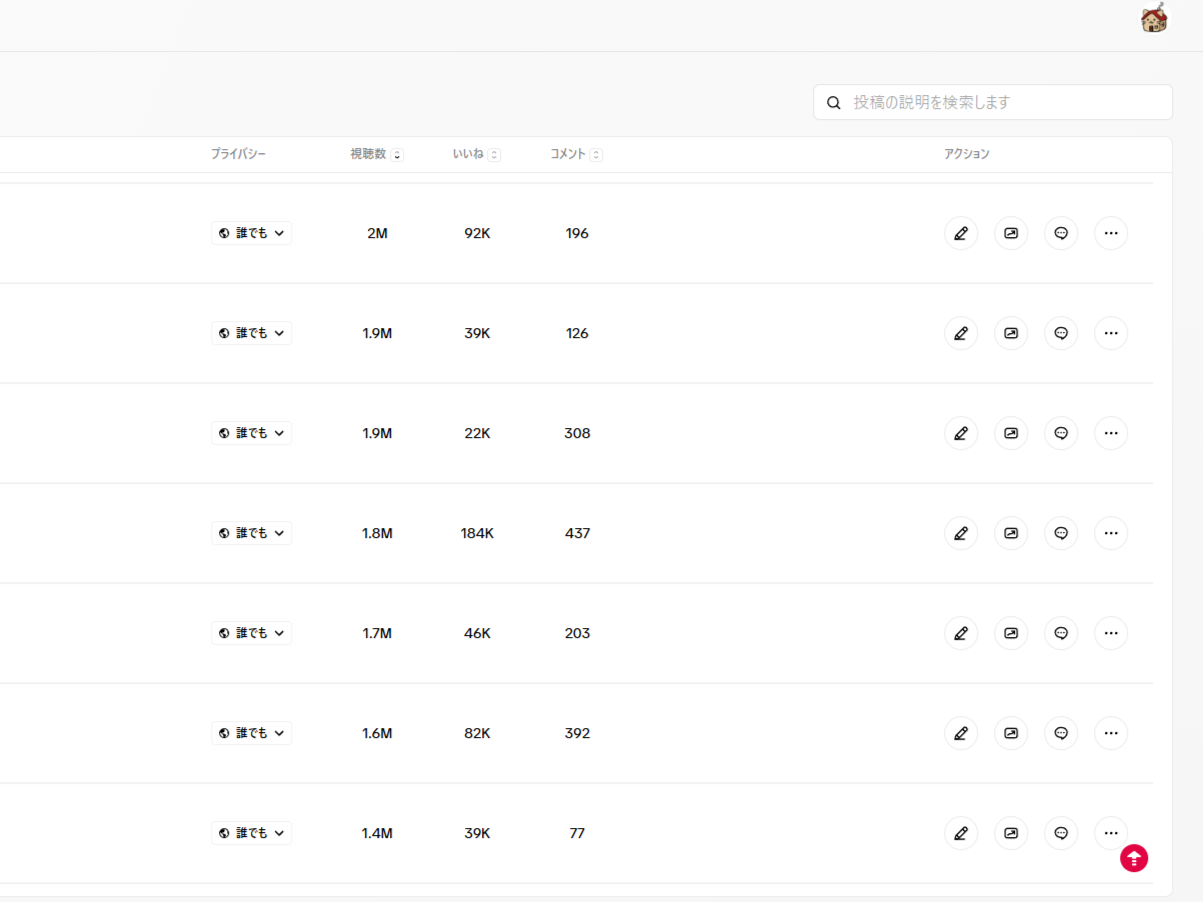The image size is (1203, 902).
Task: Click the 437 comments value
Action: tap(577, 533)
